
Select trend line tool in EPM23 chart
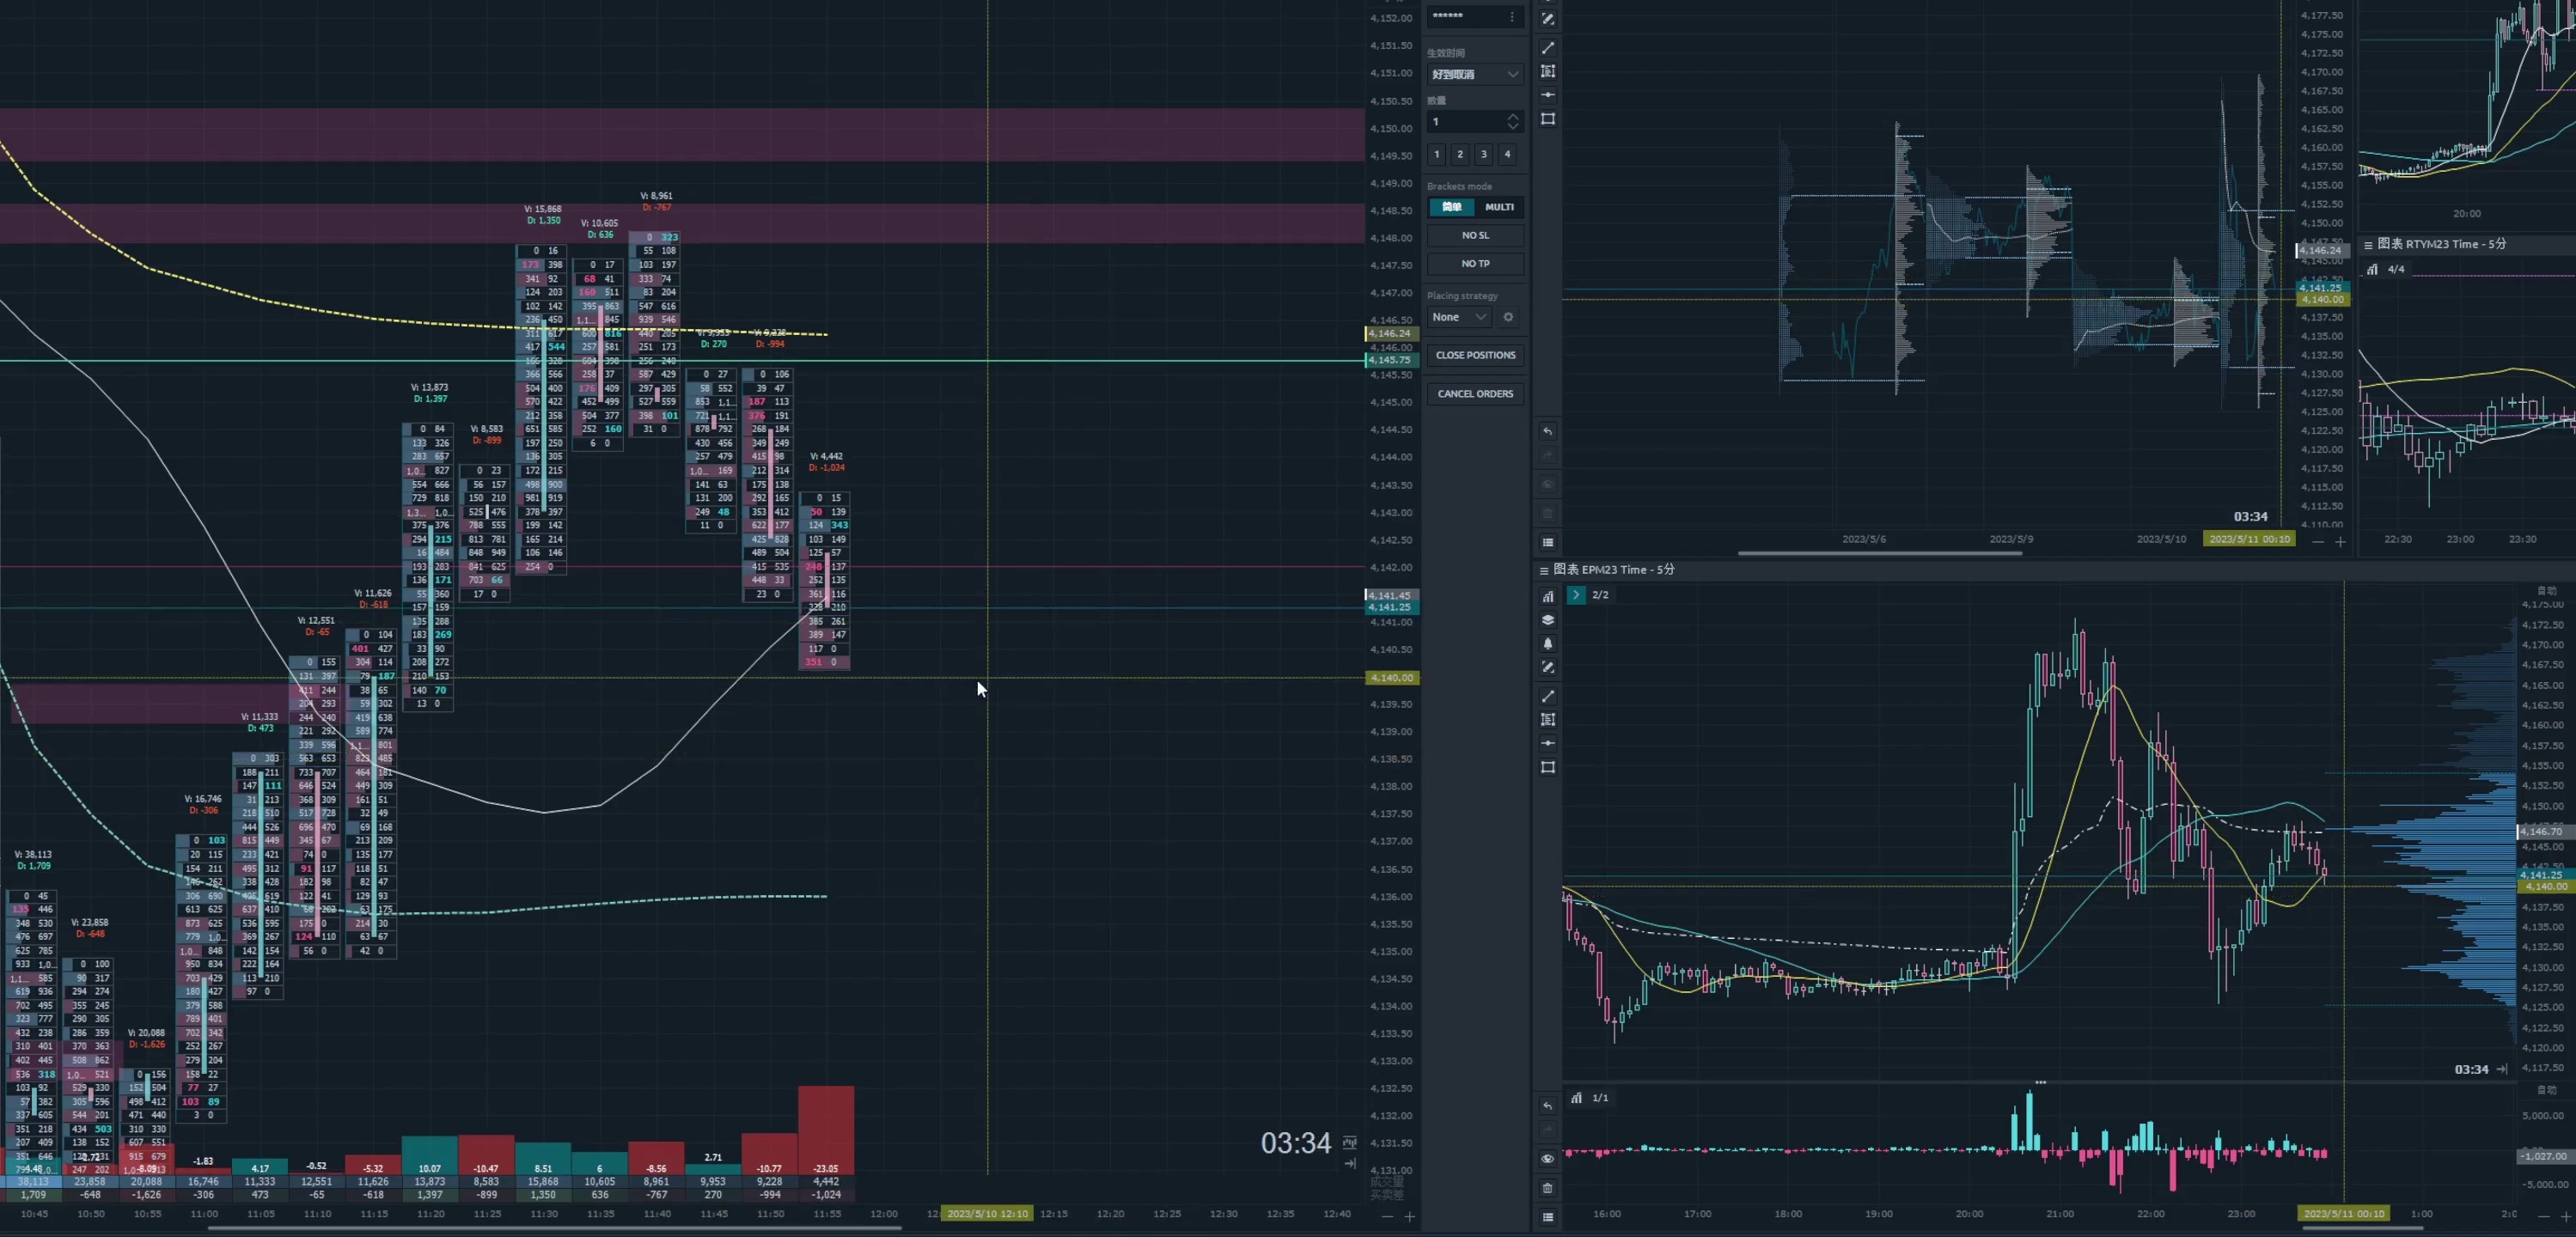(x=1548, y=696)
